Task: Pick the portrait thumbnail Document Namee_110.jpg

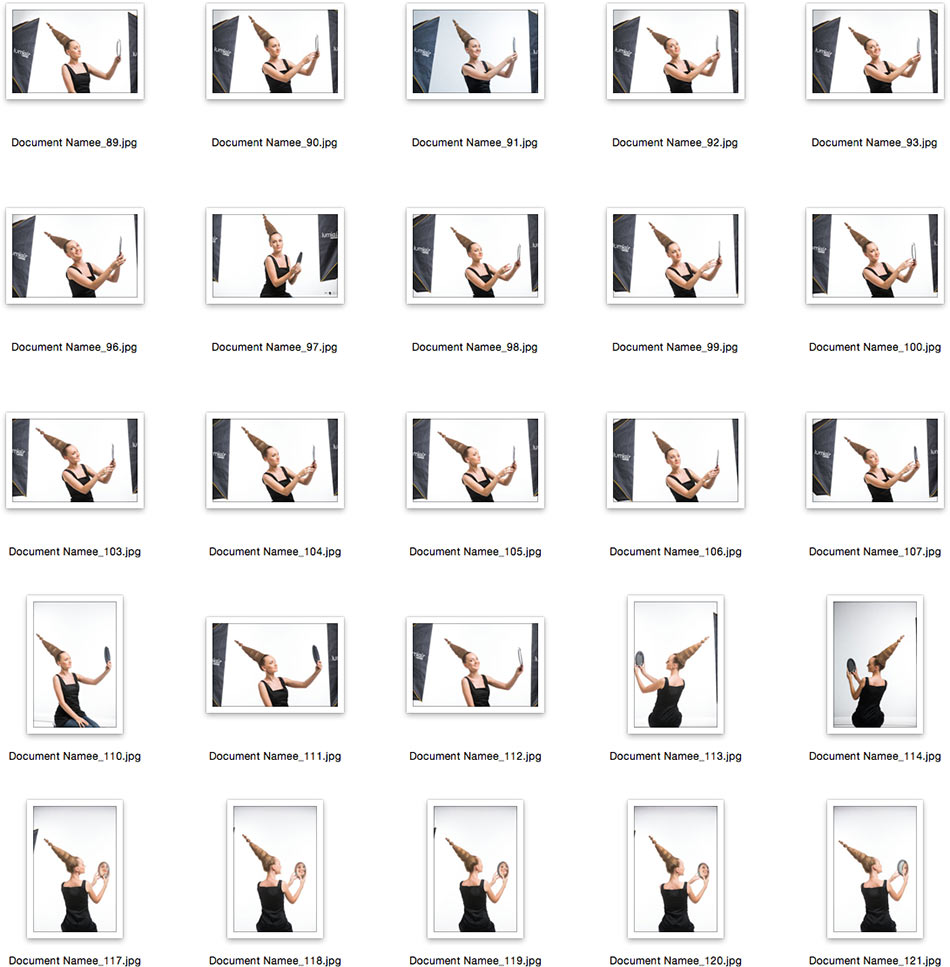Action: (75, 665)
